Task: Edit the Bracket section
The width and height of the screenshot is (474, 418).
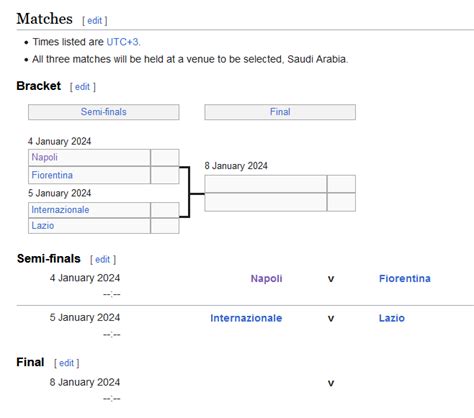Action: (82, 87)
